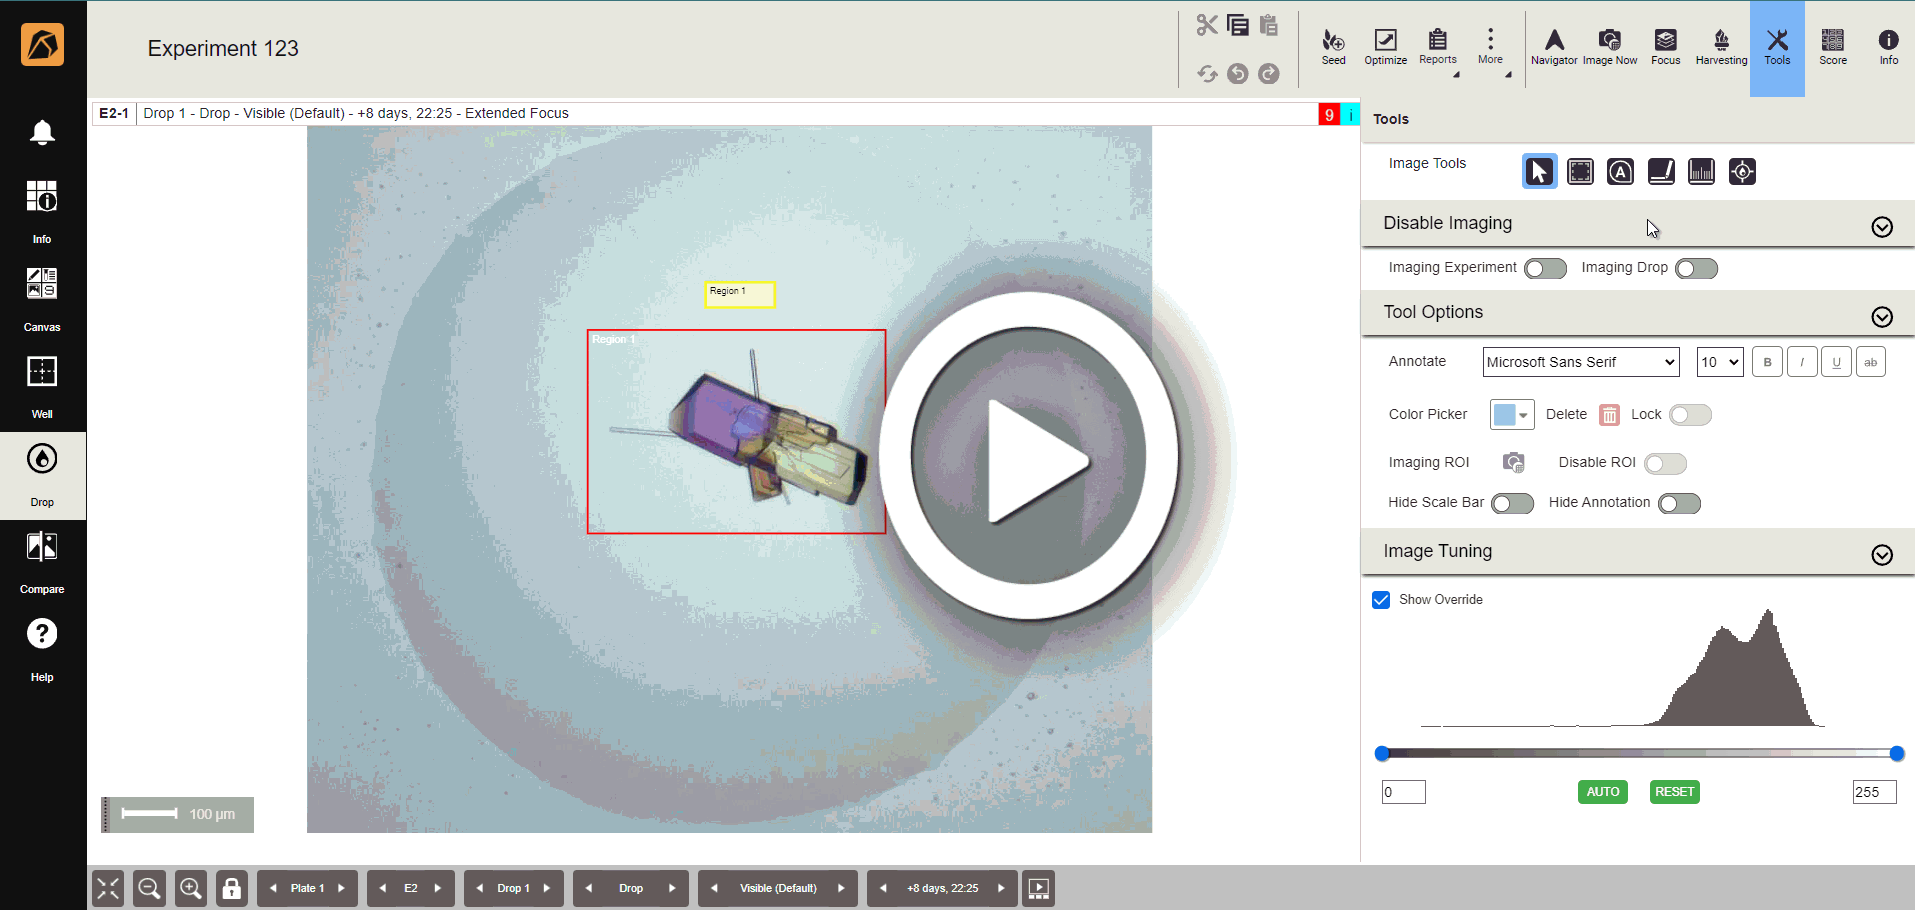The width and height of the screenshot is (1915, 910).
Task: Click the zoom out magnifier icon
Action: coord(149,888)
